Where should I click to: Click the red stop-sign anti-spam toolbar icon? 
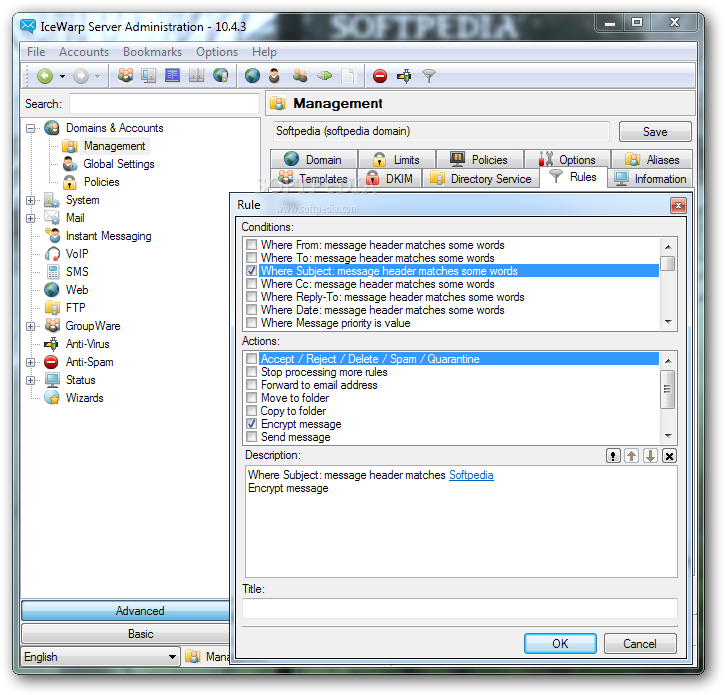point(380,76)
